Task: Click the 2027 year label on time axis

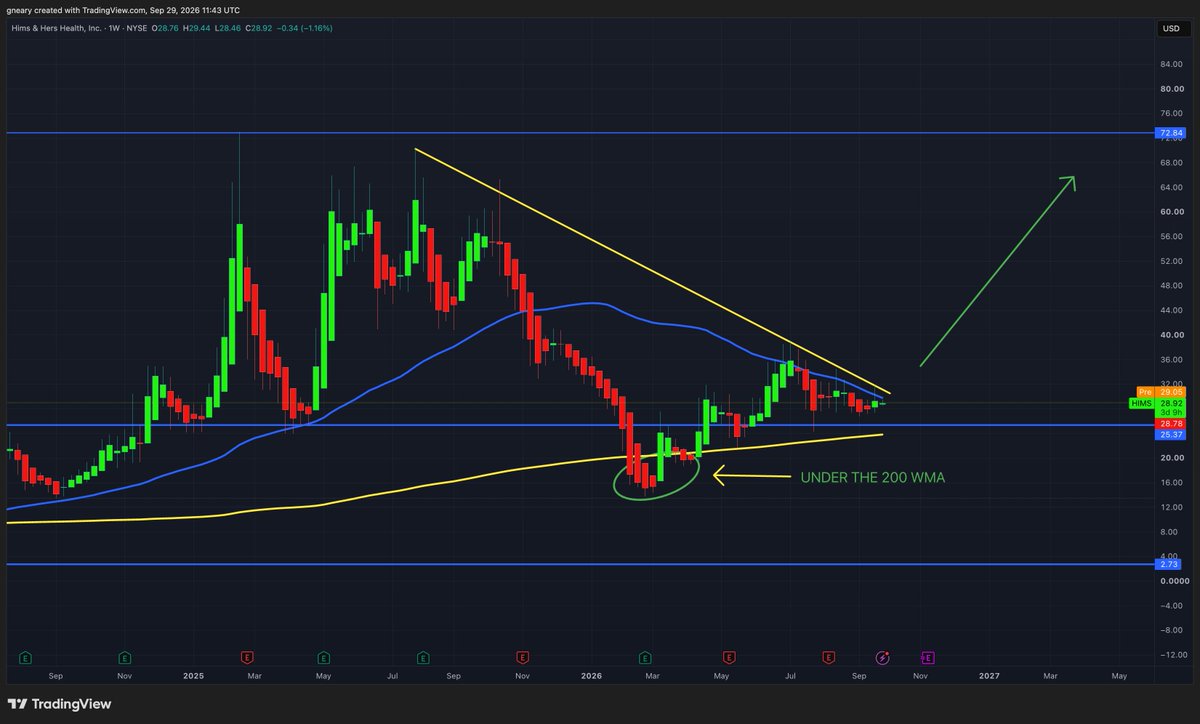Action: (989, 677)
